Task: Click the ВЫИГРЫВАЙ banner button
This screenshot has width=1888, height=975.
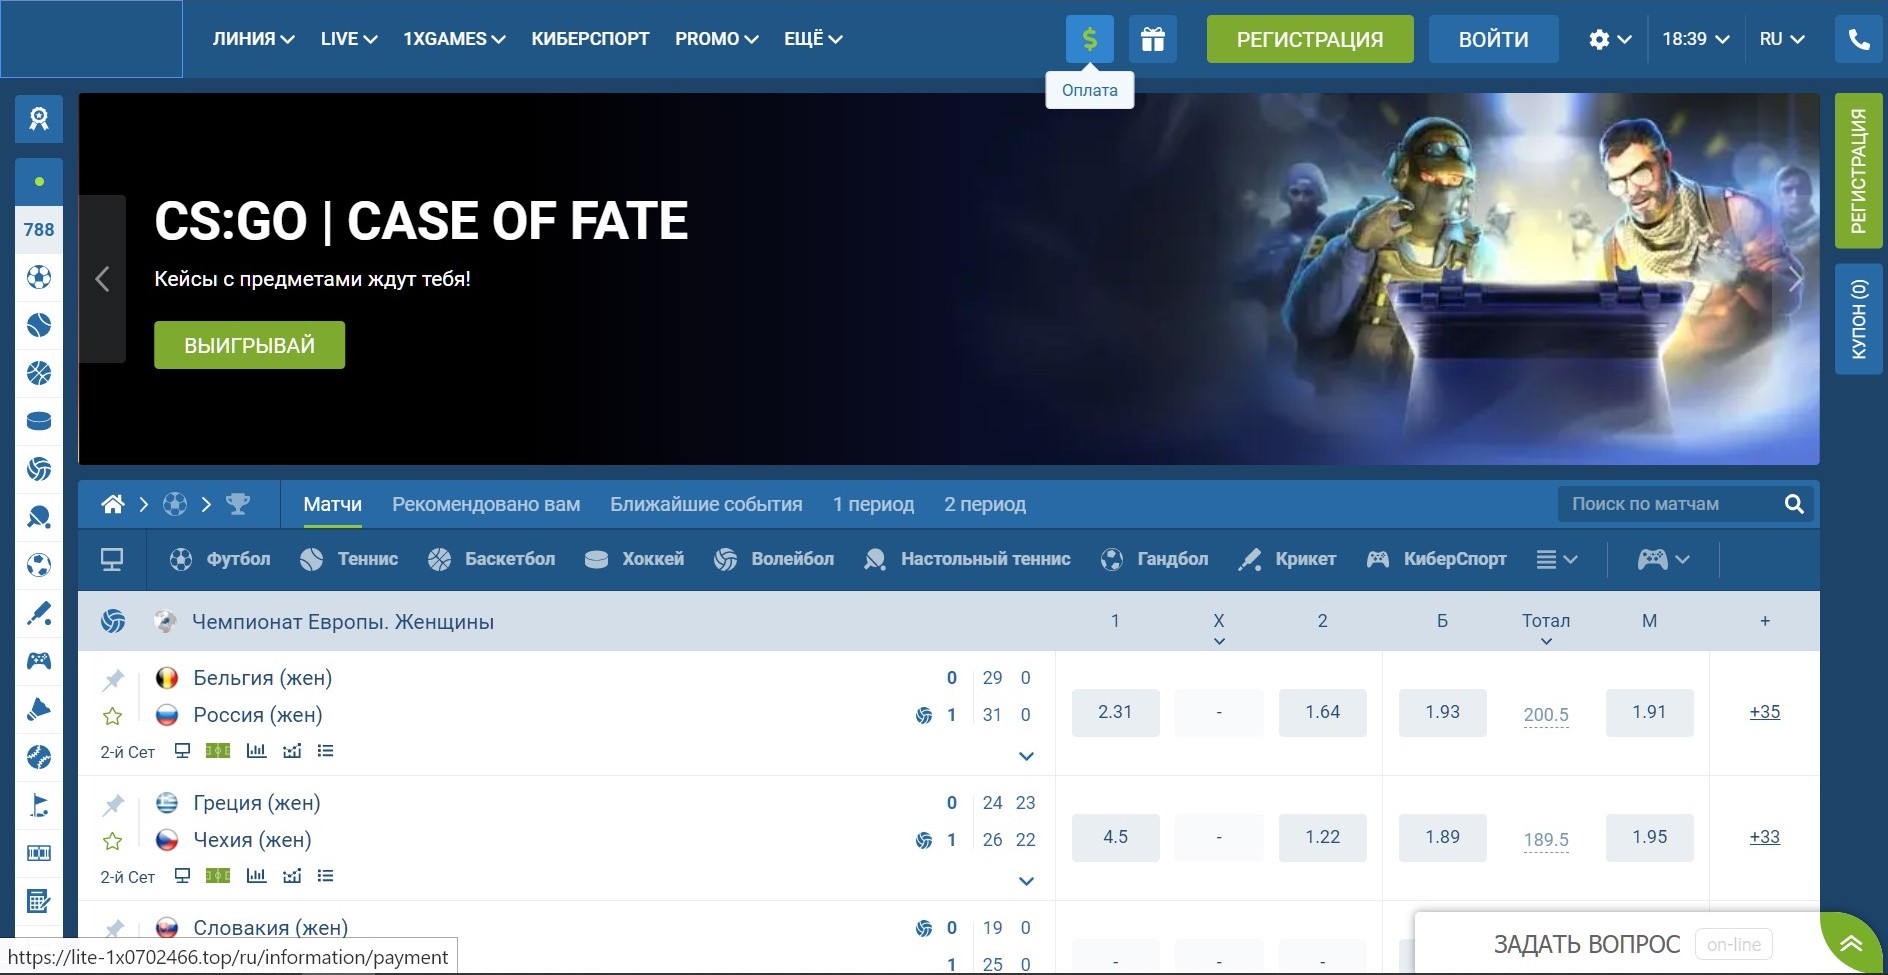Action: point(249,345)
